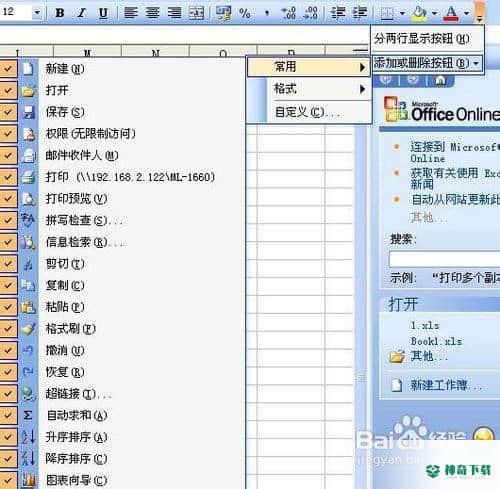Apply Underline from the toolbar
Image resolution: width=500 pixels, height=489 pixels.
(103, 13)
